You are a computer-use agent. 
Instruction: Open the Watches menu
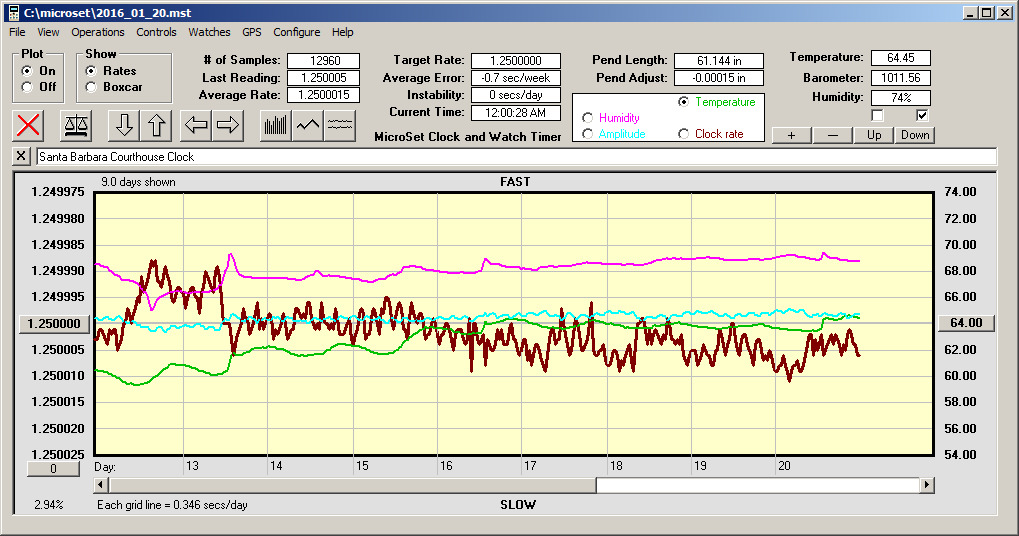pos(209,32)
